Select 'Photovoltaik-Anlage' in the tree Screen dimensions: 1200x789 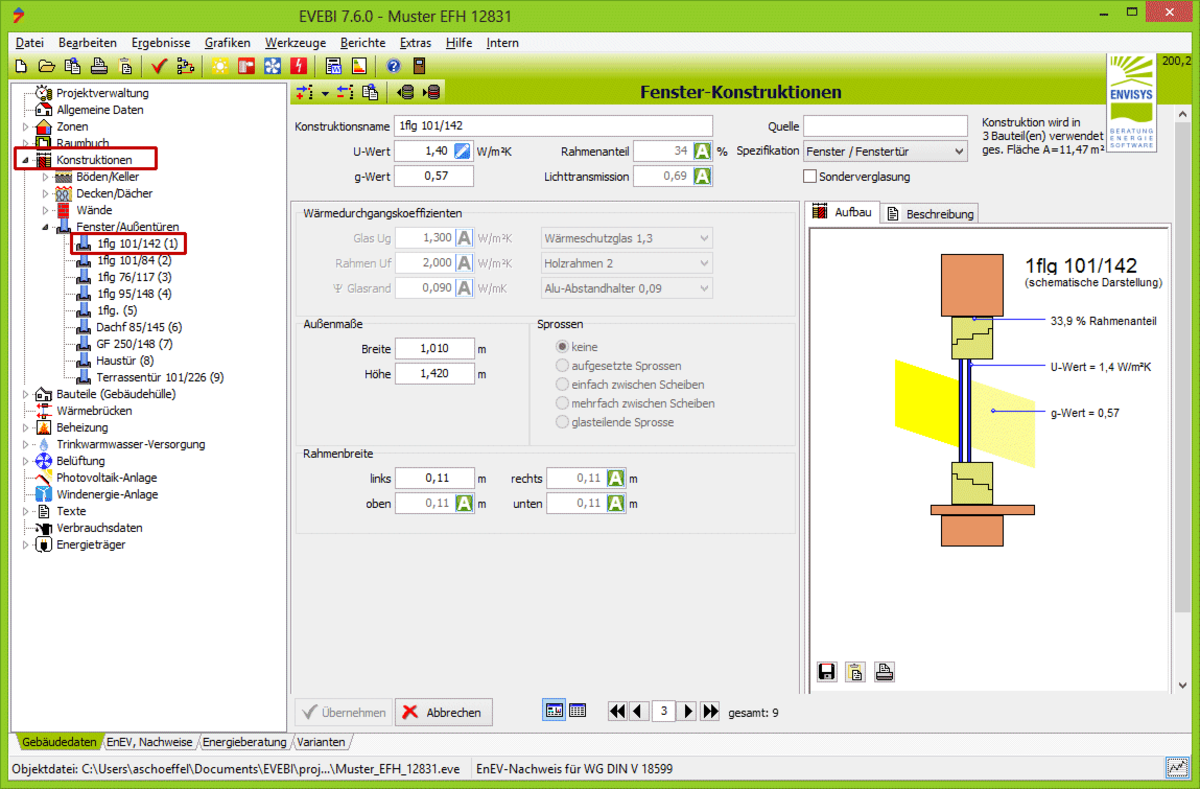pos(107,477)
